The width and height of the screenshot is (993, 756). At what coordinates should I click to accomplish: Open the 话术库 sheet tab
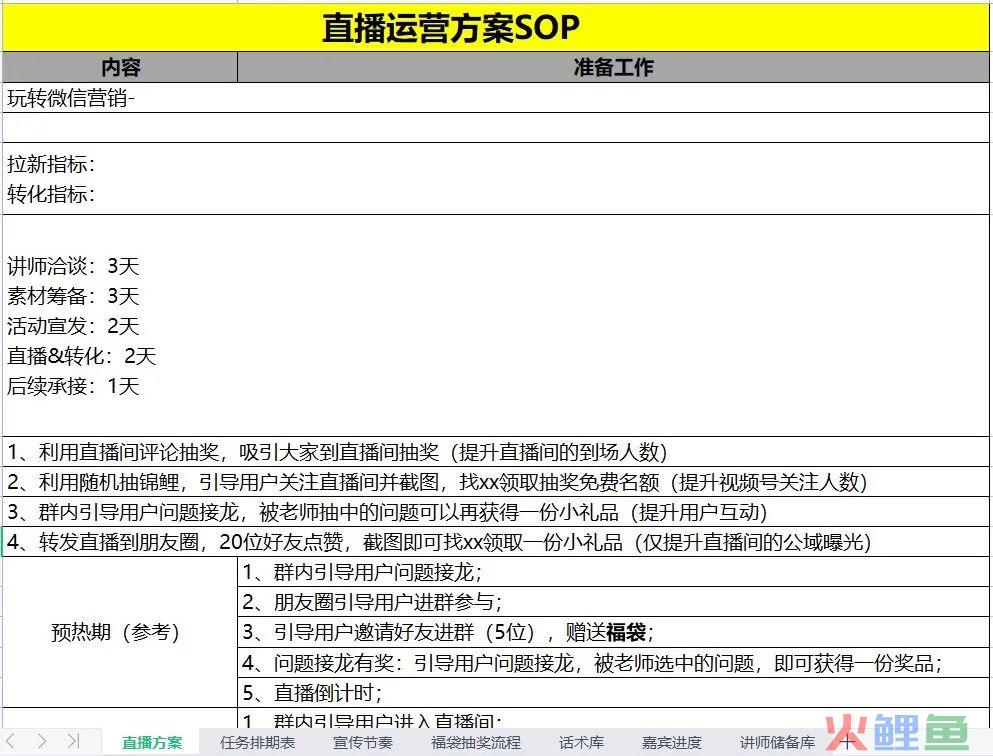coord(581,742)
